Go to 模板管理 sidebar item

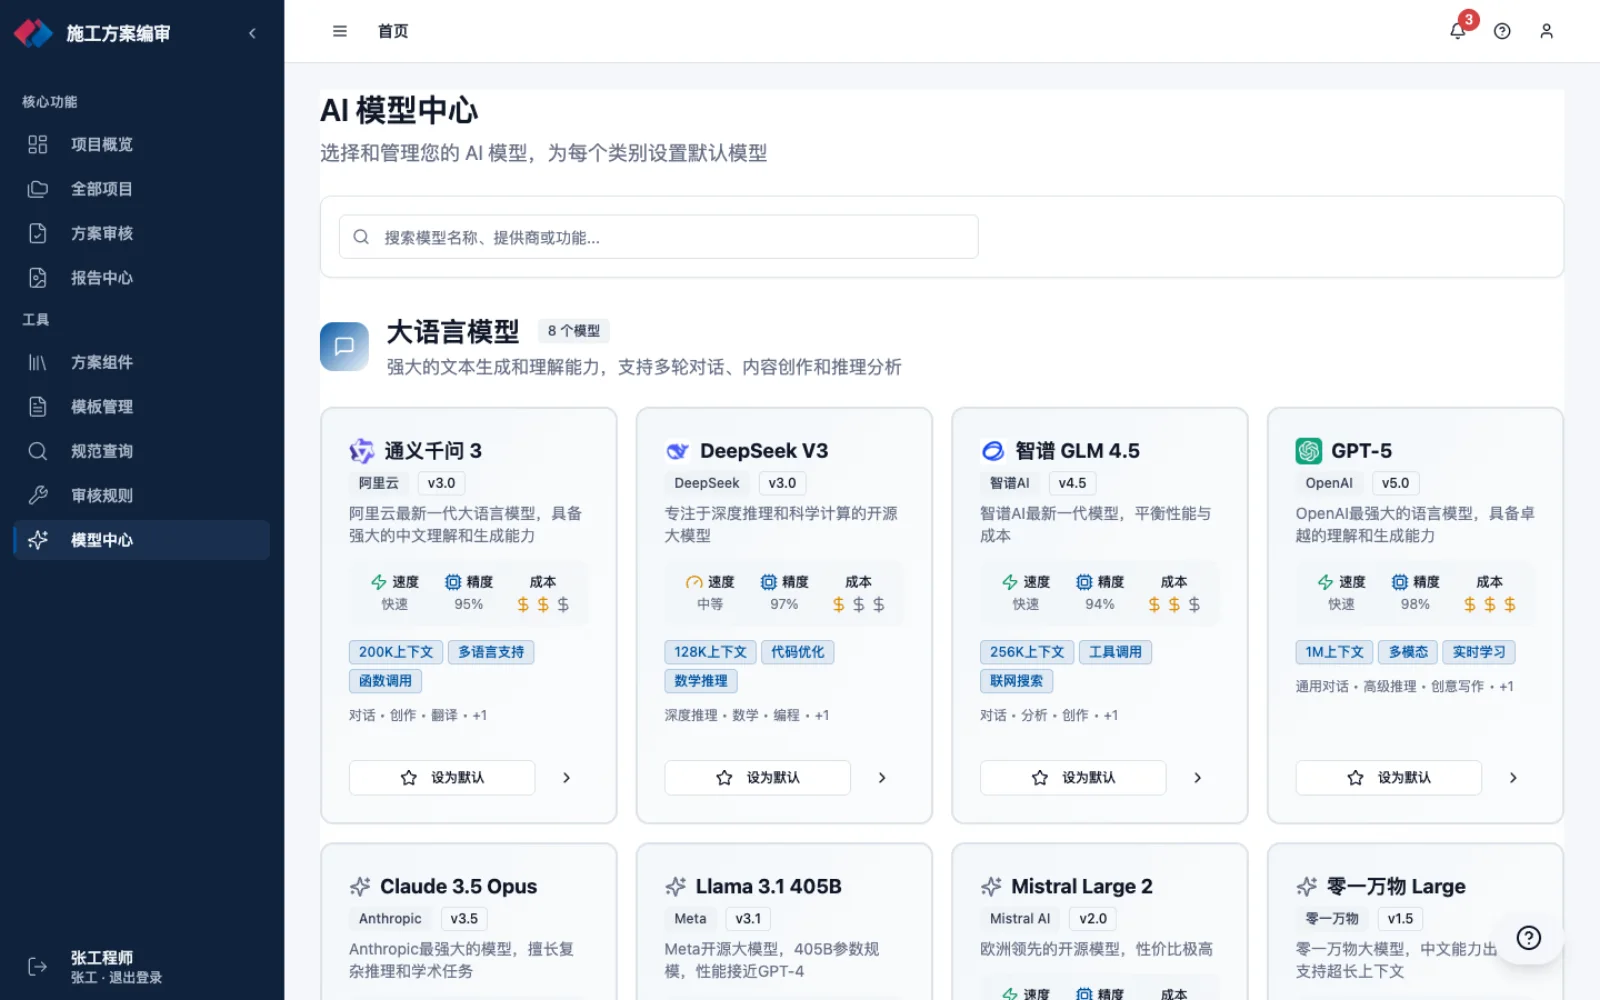click(142, 407)
